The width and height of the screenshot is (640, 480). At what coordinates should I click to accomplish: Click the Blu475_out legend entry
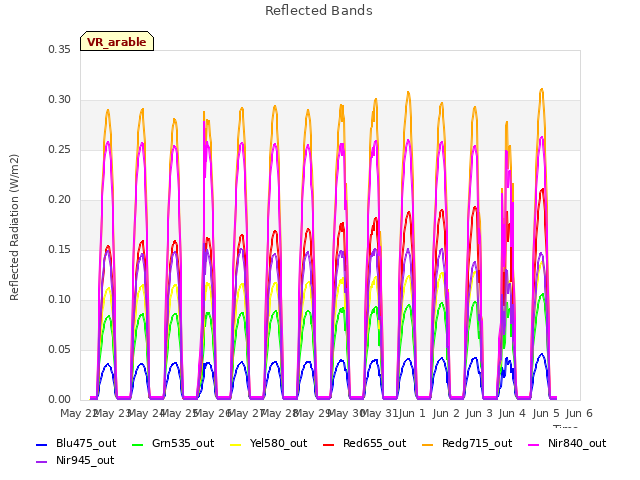click(76, 443)
